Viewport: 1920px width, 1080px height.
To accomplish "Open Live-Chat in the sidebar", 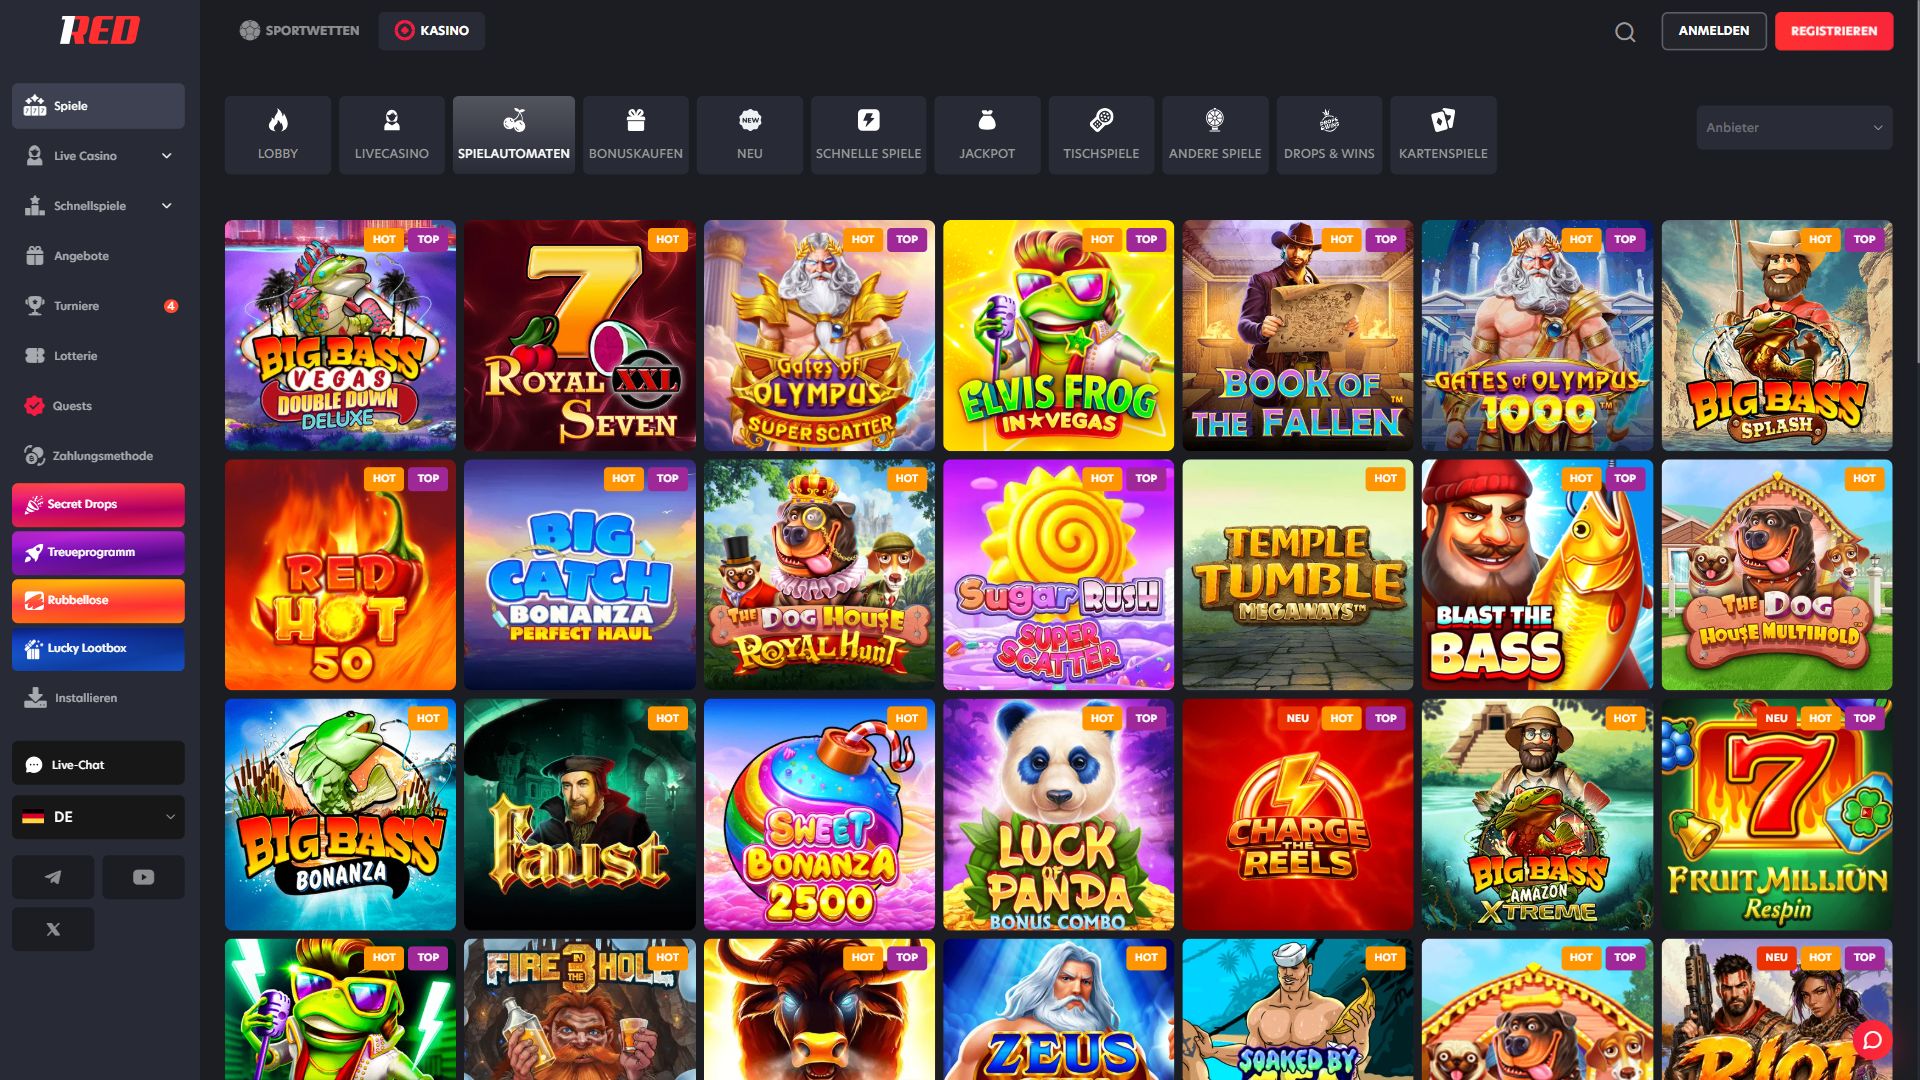I will (x=98, y=765).
